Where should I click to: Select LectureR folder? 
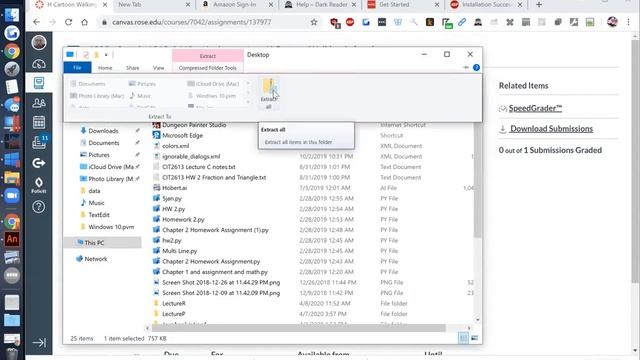173,303
